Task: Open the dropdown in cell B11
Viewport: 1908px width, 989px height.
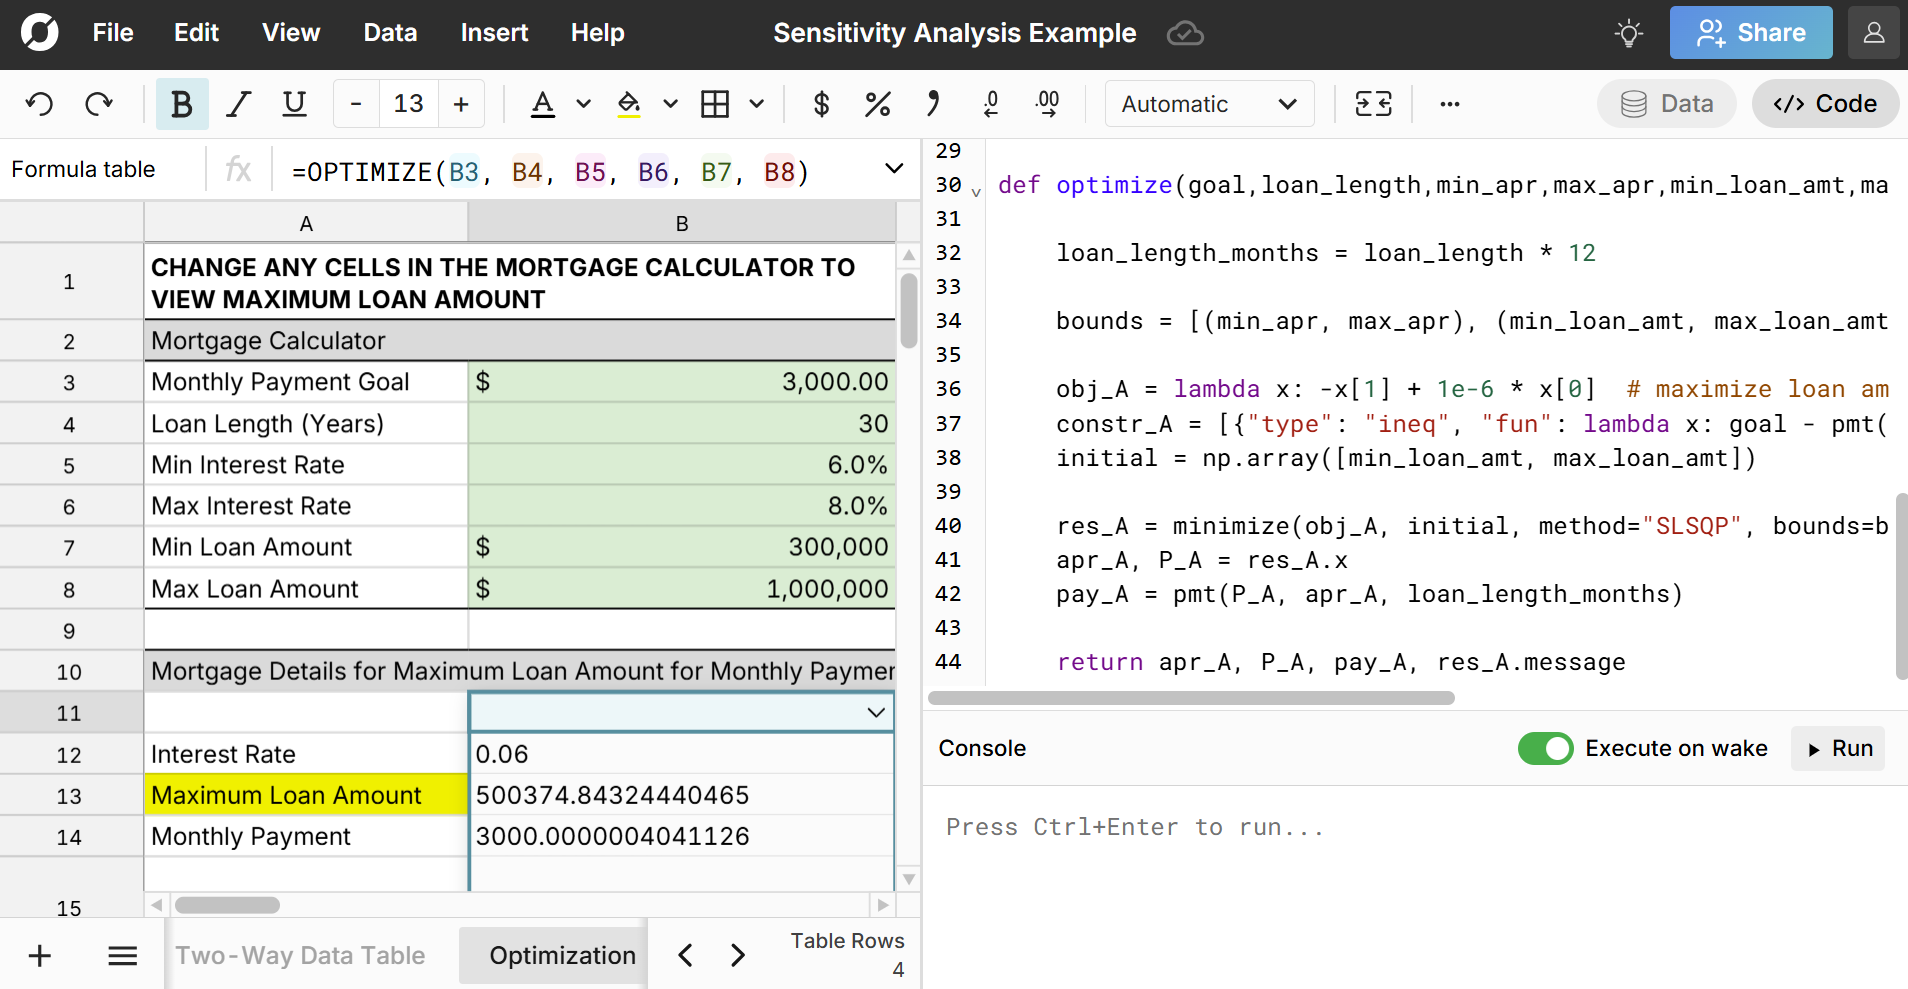Action: 875,713
